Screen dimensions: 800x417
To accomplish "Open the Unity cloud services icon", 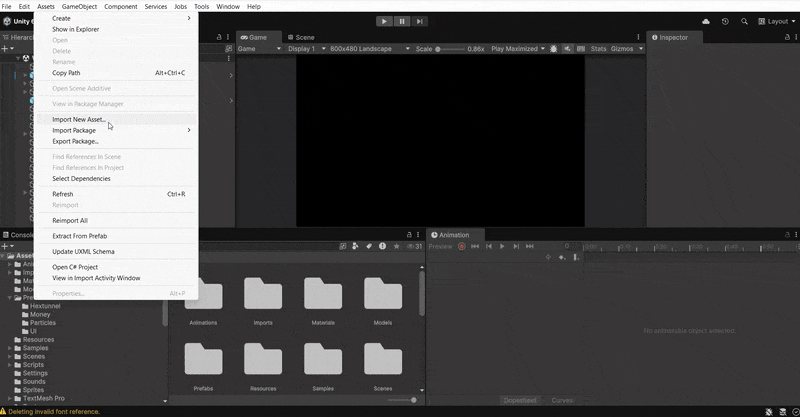I will [706, 21].
